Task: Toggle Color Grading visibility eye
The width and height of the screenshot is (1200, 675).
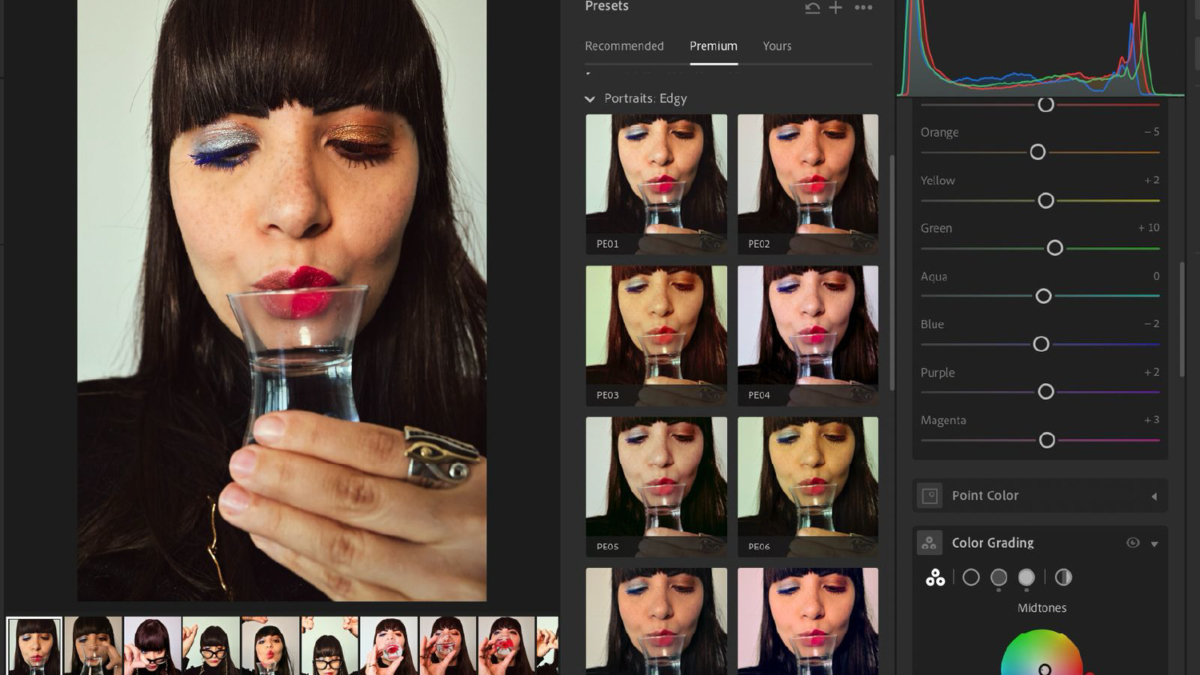Action: tap(1133, 543)
